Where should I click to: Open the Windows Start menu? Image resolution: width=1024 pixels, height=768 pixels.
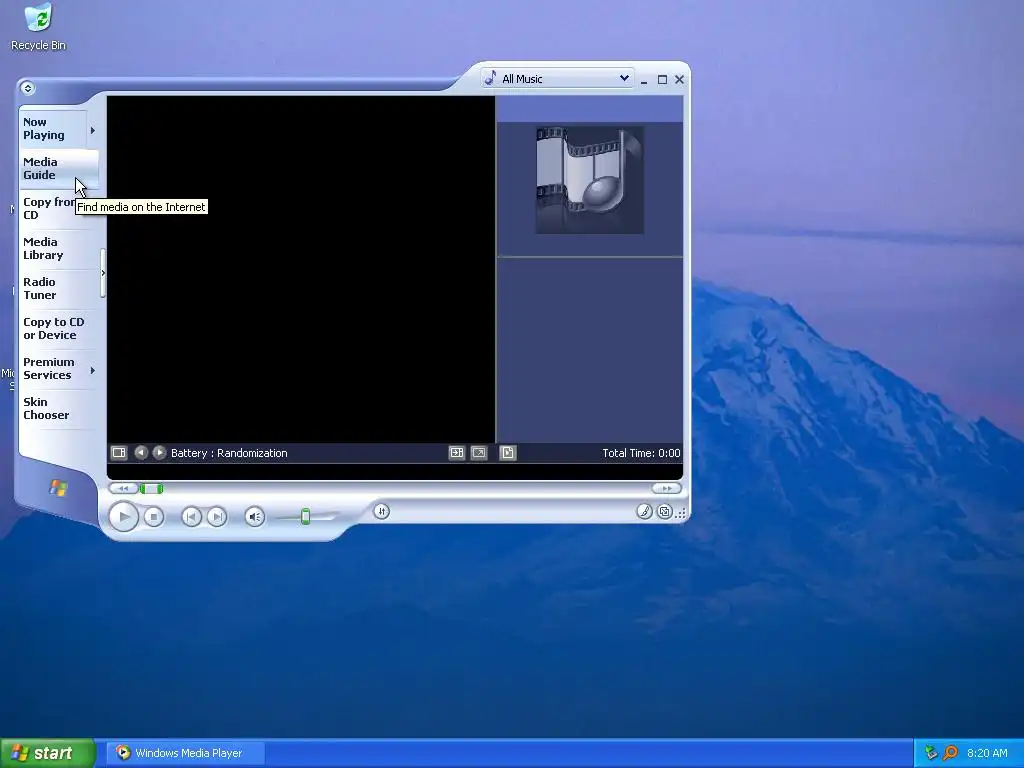point(48,753)
